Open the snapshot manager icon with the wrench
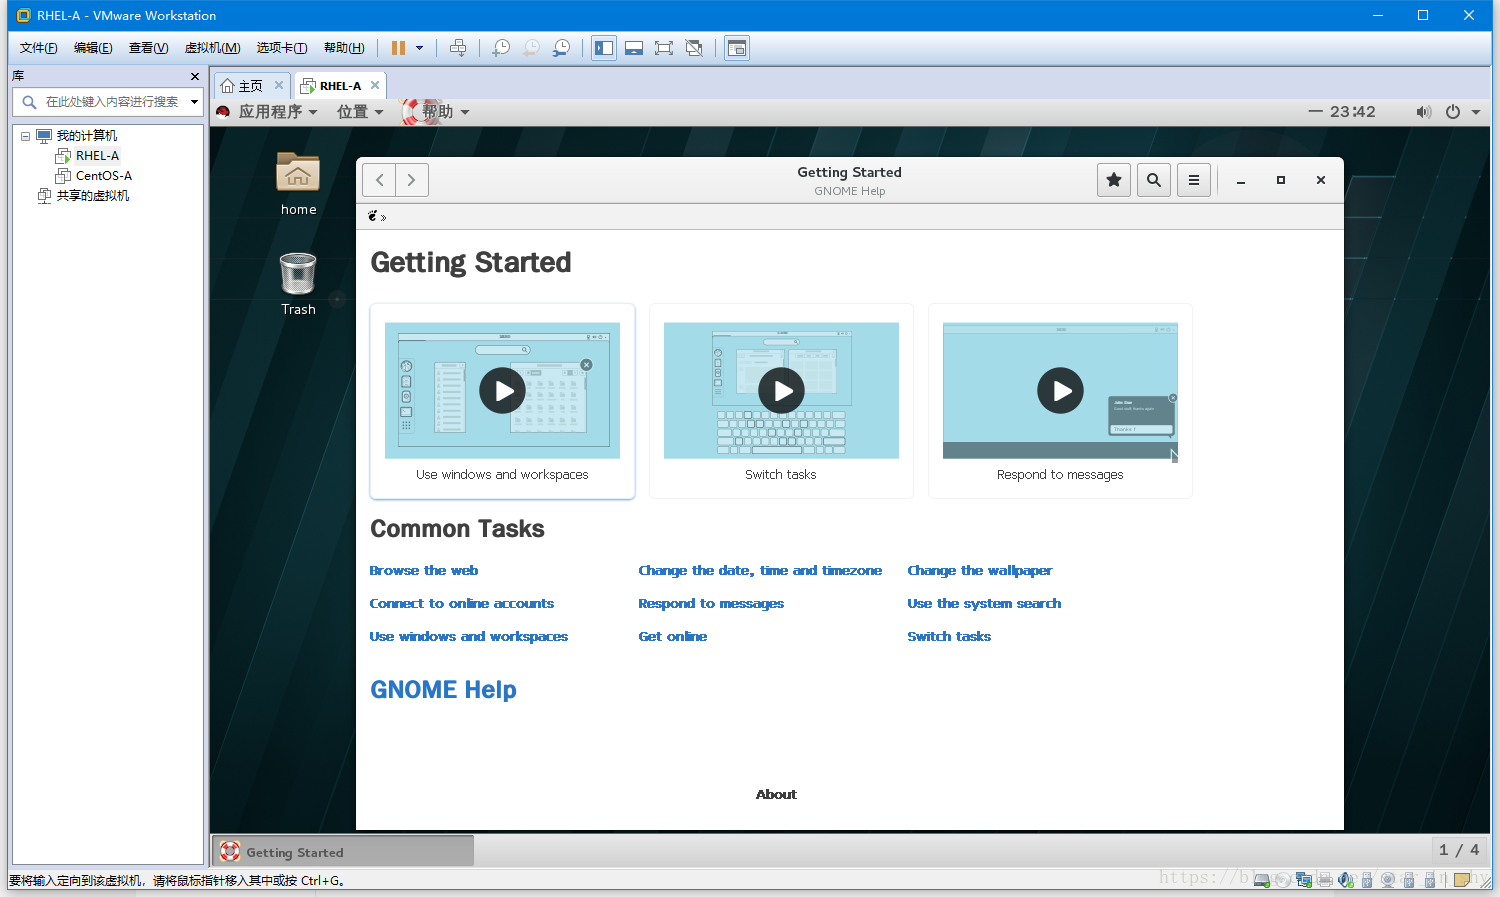 pos(562,48)
